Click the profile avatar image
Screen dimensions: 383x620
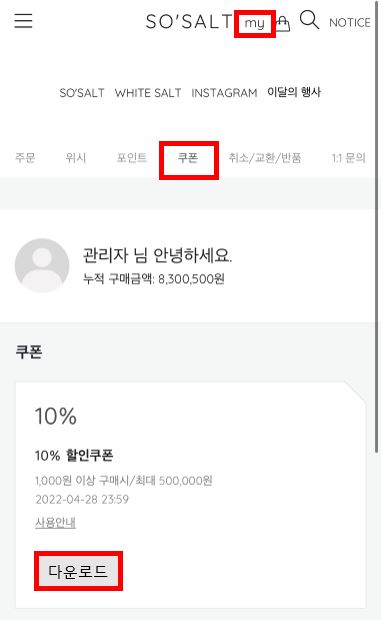42,265
